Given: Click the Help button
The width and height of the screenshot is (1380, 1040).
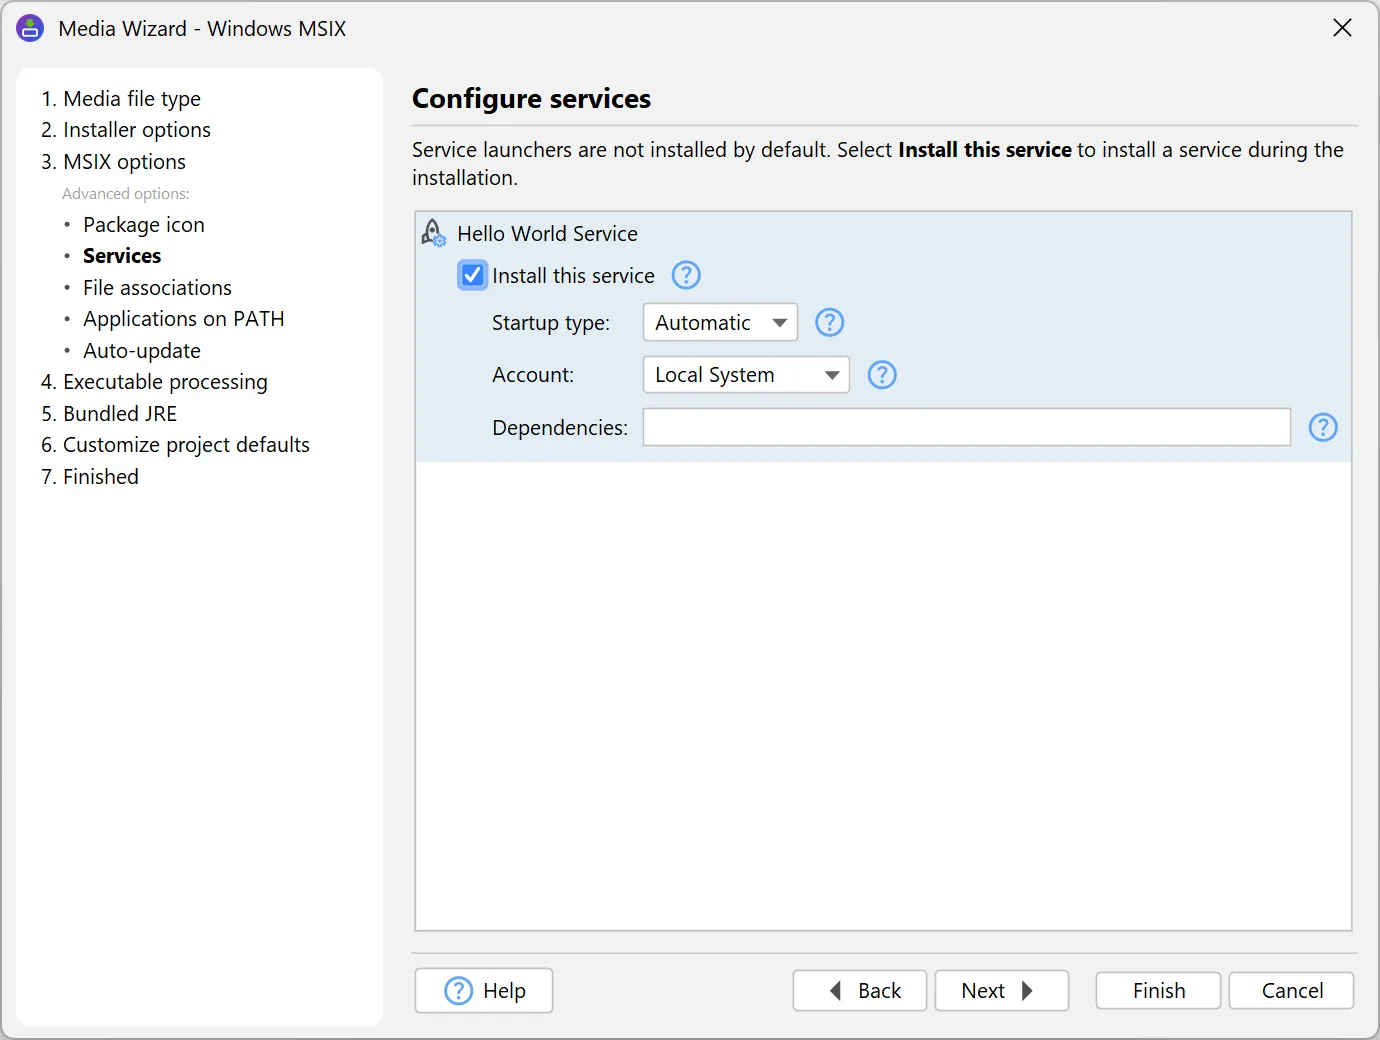Looking at the screenshot, I should [x=484, y=991].
